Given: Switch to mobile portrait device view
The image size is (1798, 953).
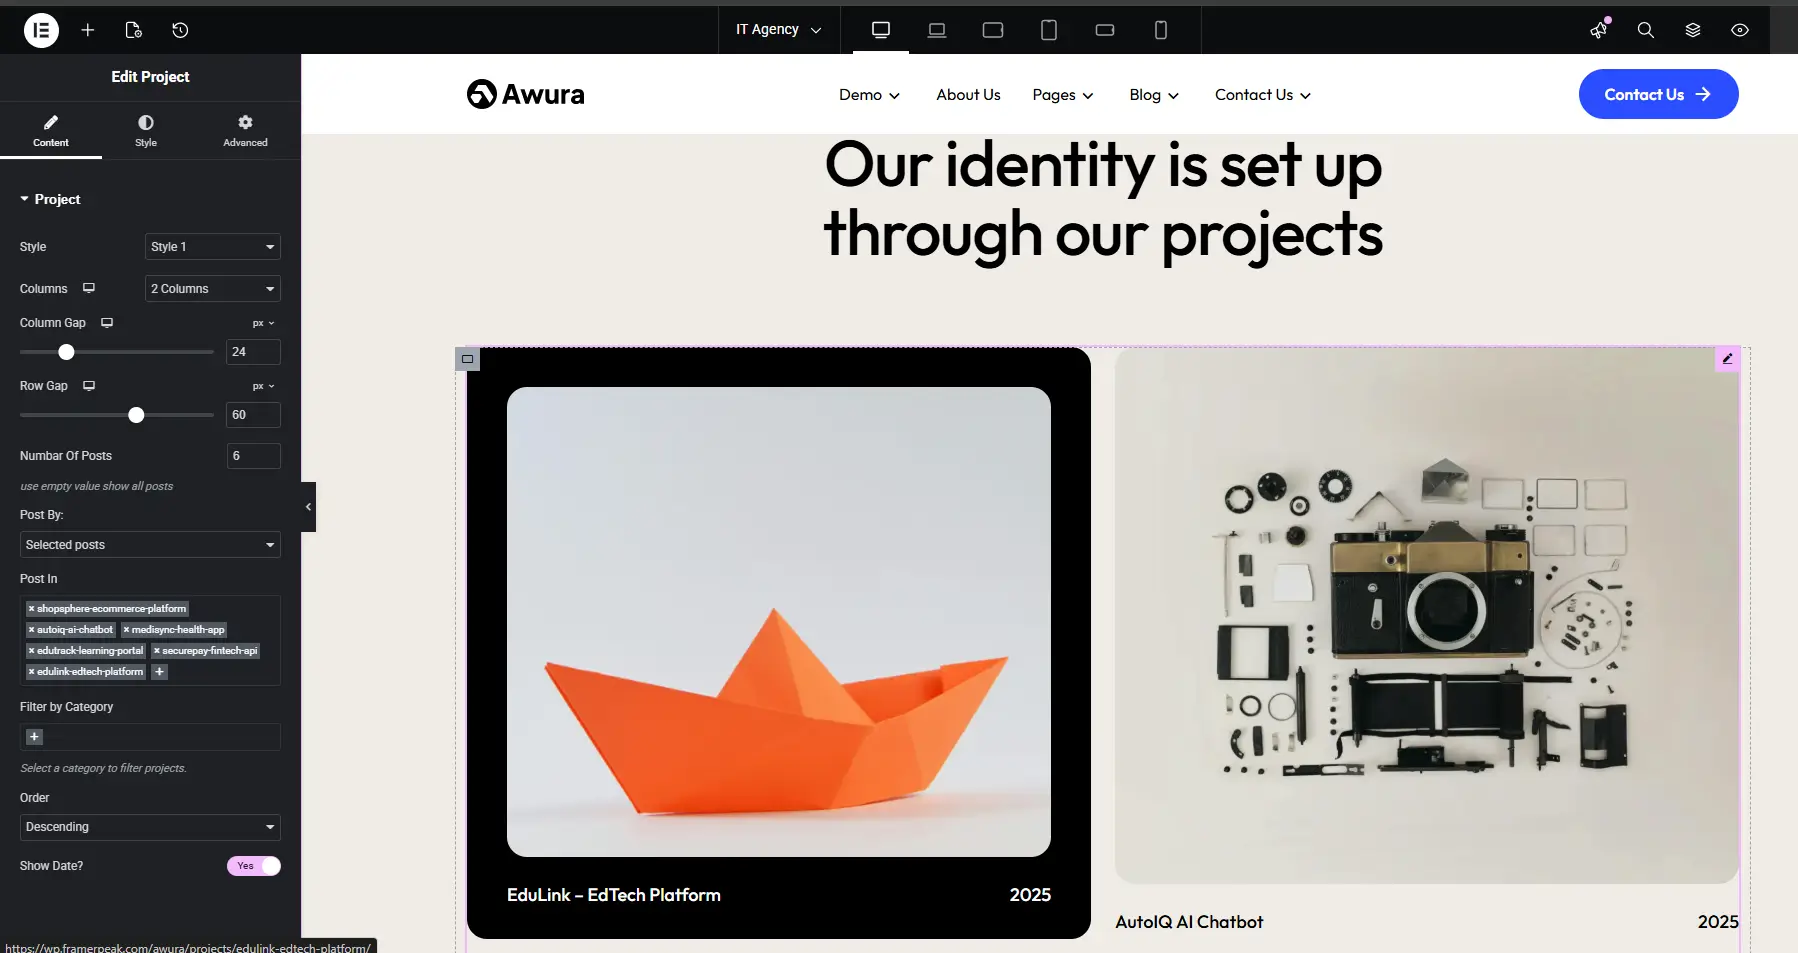Looking at the screenshot, I should pos(1161,30).
